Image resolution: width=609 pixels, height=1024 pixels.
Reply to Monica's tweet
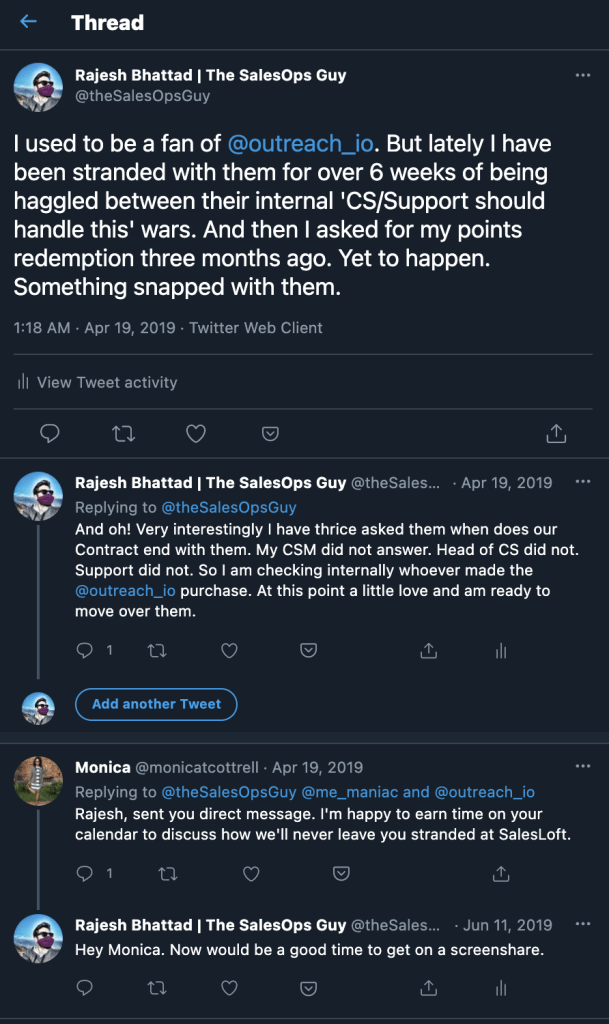point(85,873)
